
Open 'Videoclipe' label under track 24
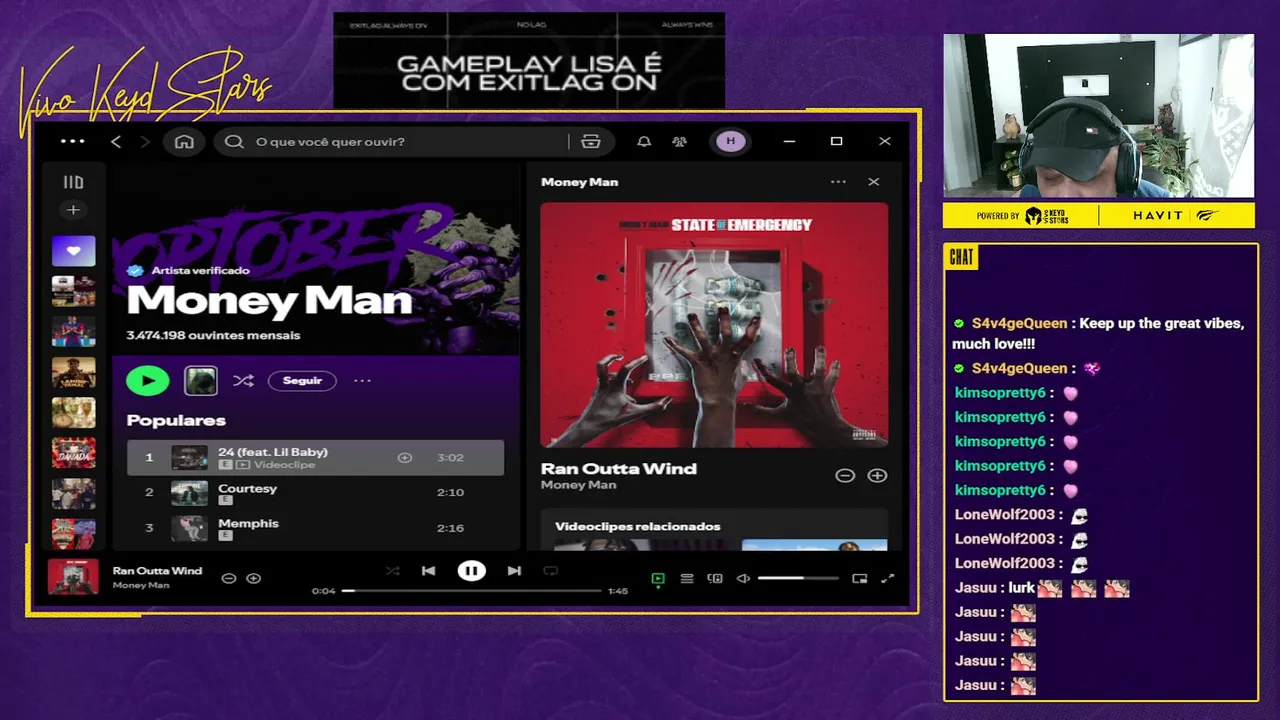coord(284,465)
